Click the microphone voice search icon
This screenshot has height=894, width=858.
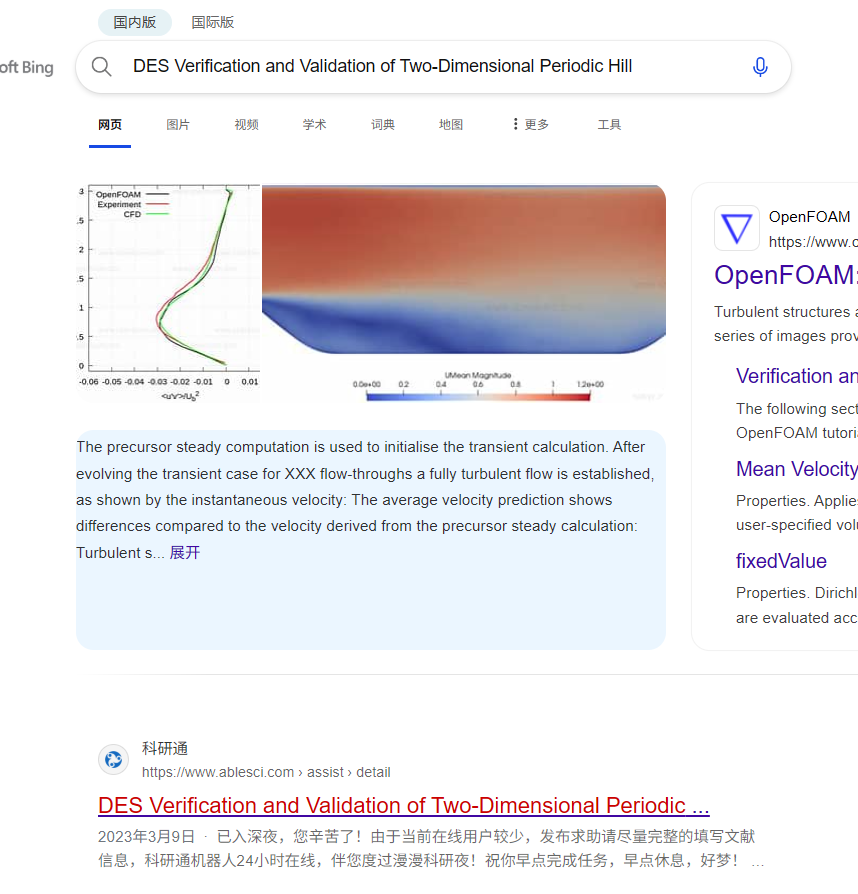tap(760, 67)
